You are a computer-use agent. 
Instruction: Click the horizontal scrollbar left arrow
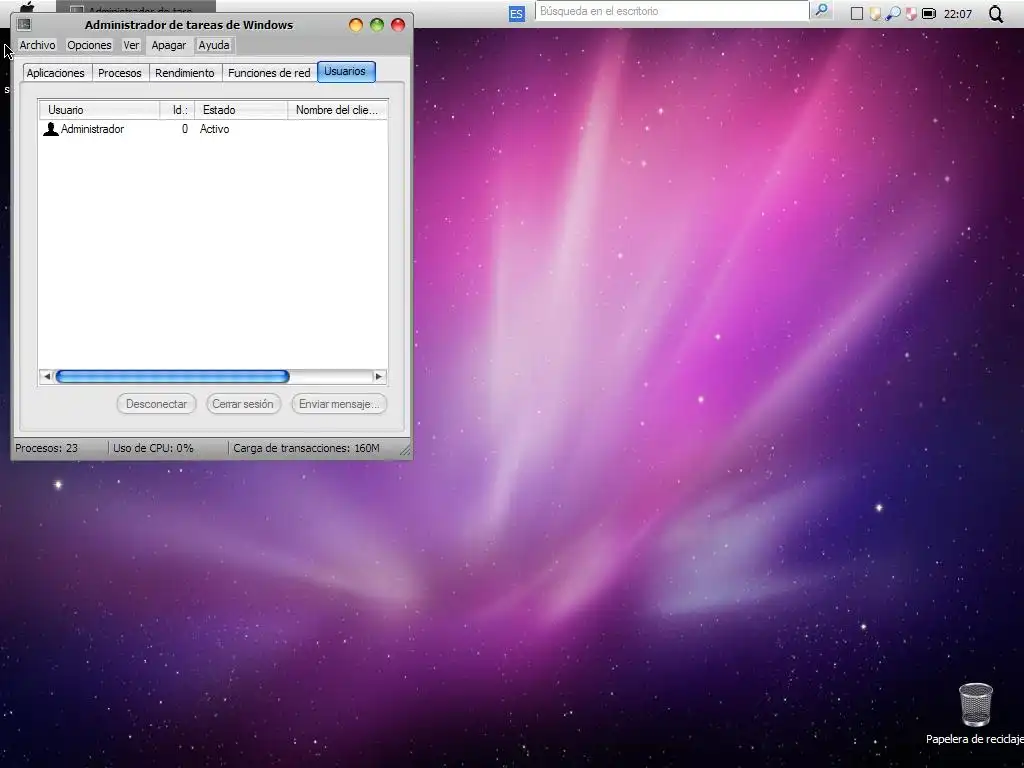[x=46, y=376]
